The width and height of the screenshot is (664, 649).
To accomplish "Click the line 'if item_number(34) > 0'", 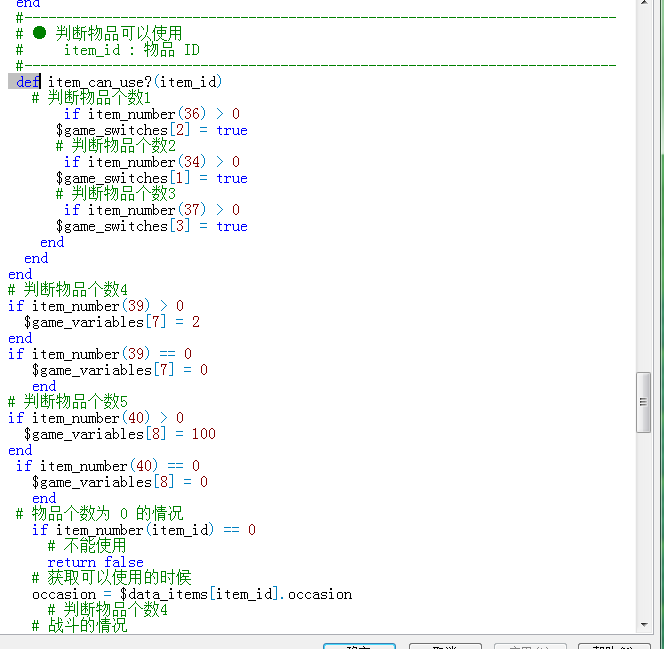I will click(x=152, y=162).
